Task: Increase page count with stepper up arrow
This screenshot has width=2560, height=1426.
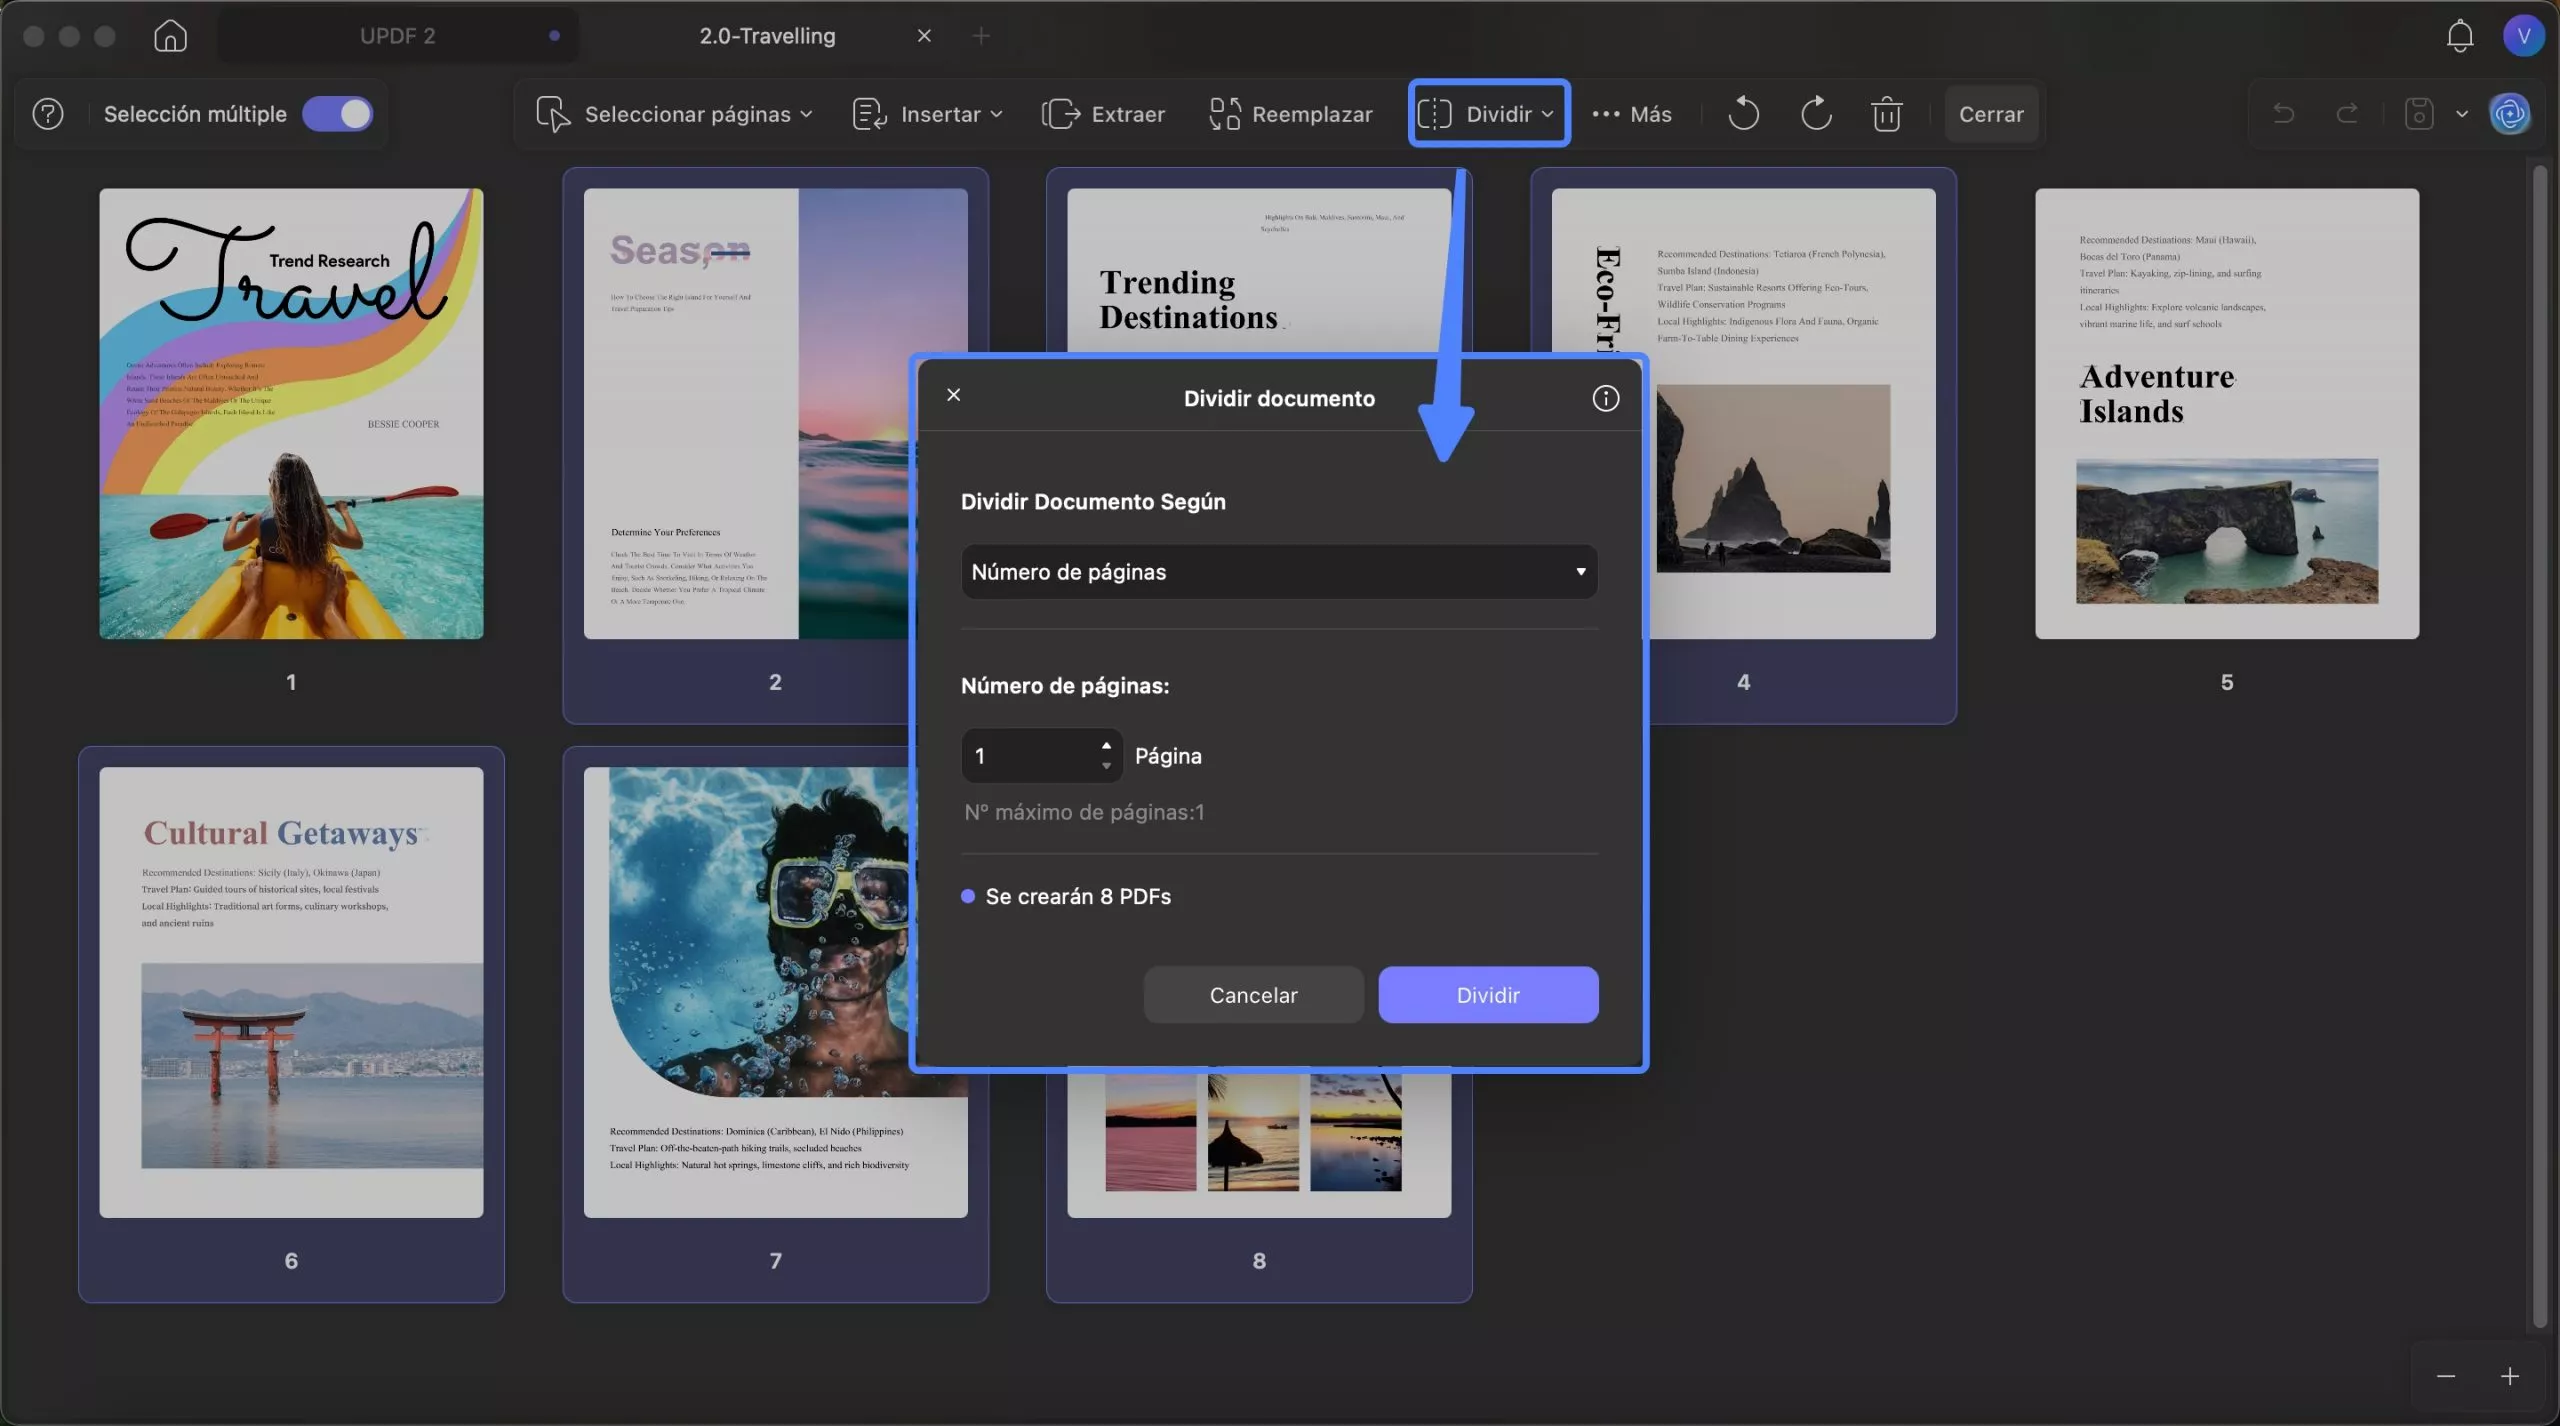Action: [1106, 745]
